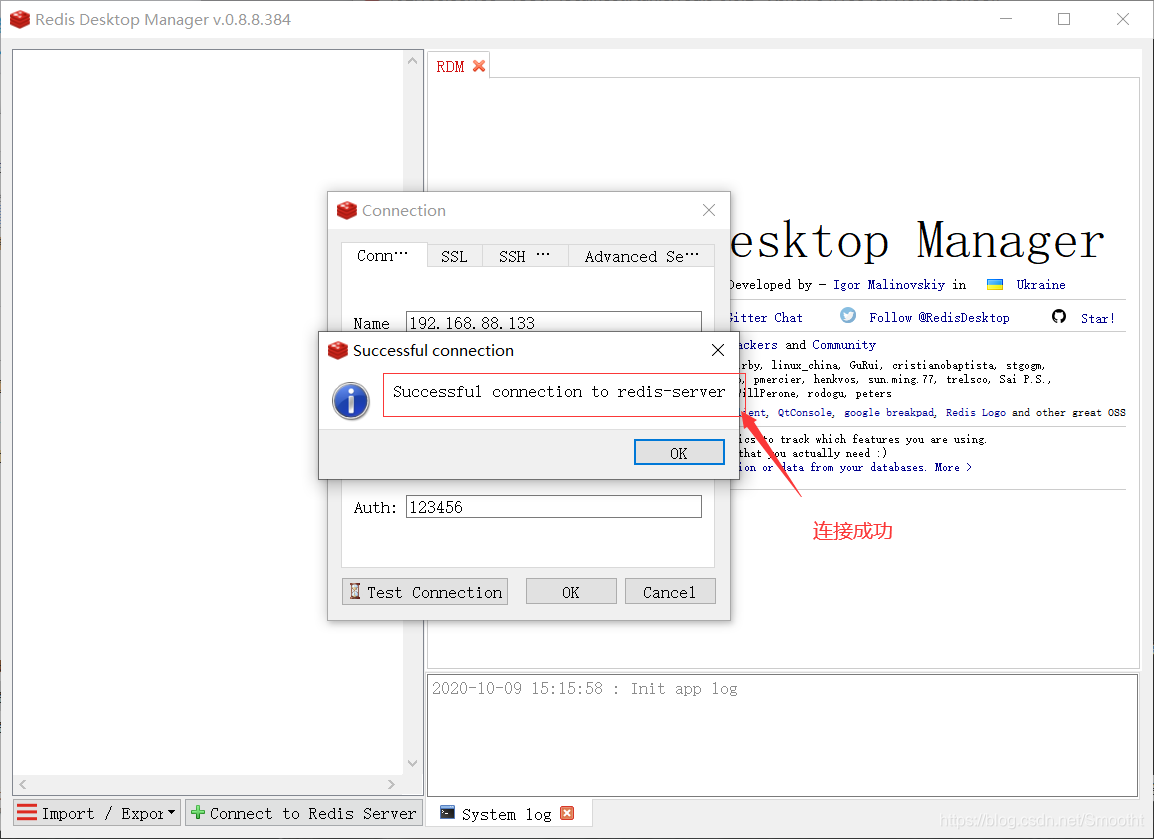Click the tree panel scroll up arrow

coord(412,61)
